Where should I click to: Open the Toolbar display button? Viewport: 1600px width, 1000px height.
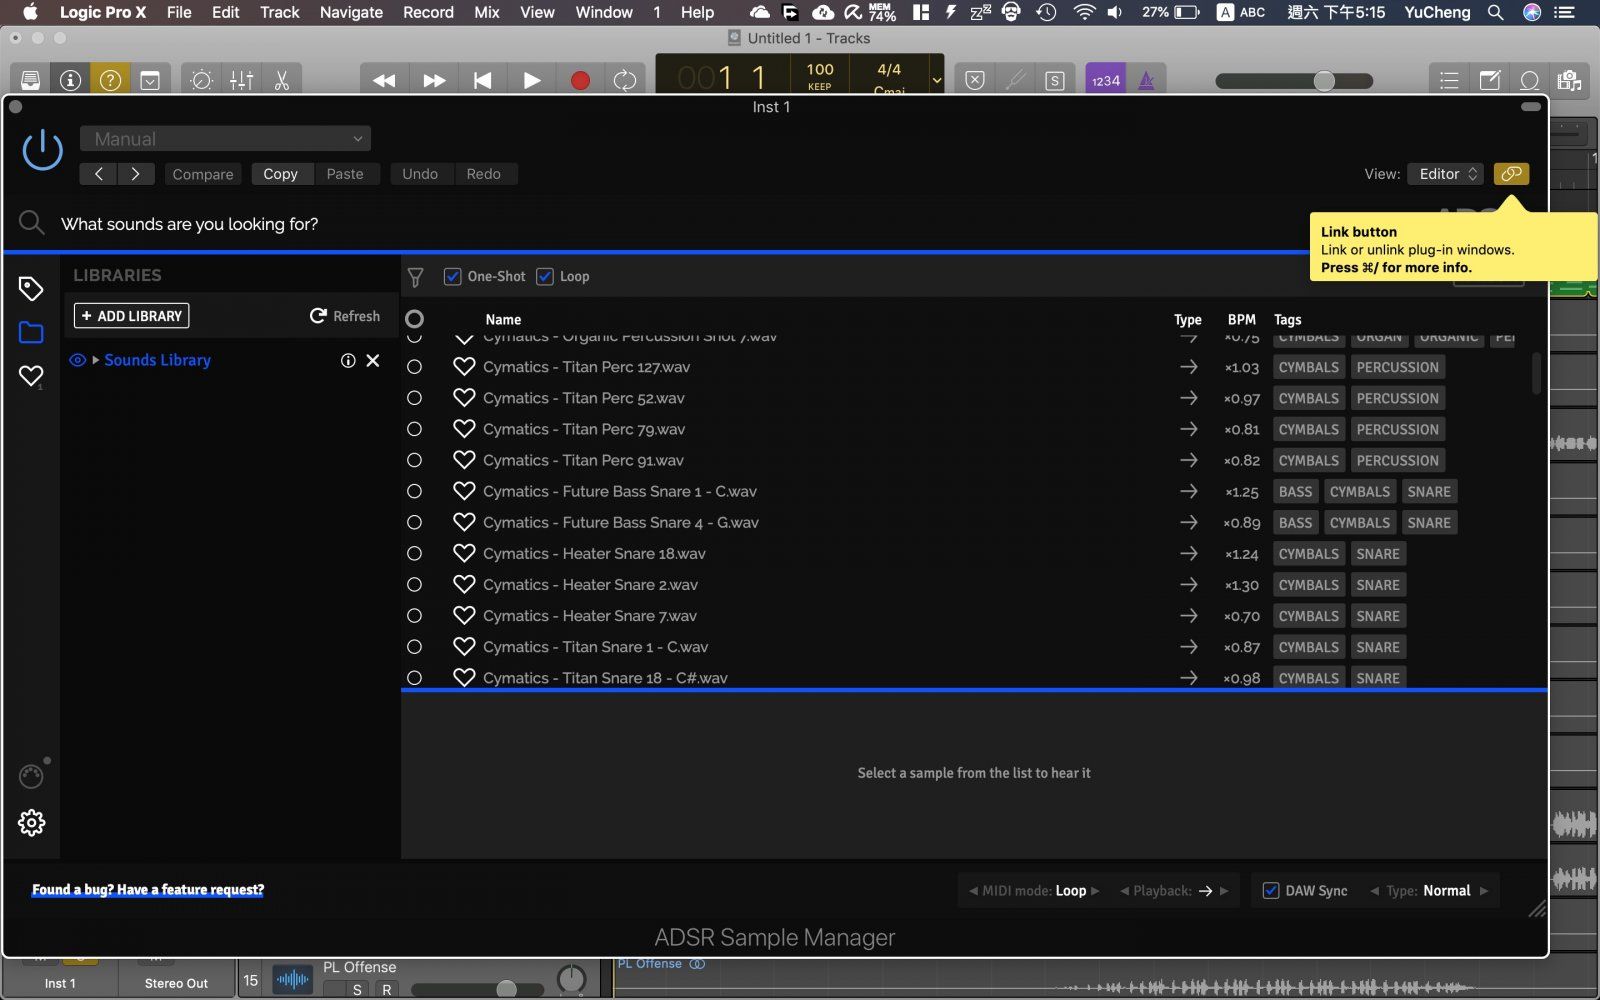(x=150, y=80)
